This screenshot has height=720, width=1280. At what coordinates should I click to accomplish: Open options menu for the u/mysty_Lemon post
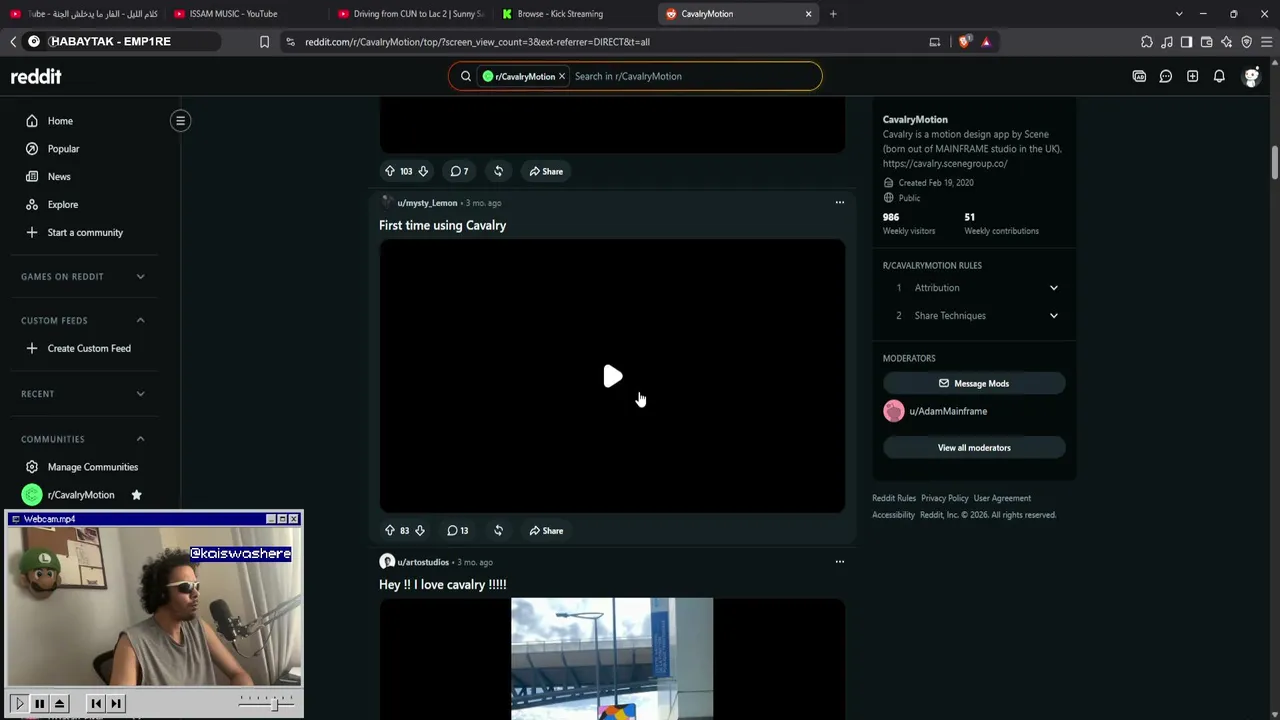[x=840, y=202]
